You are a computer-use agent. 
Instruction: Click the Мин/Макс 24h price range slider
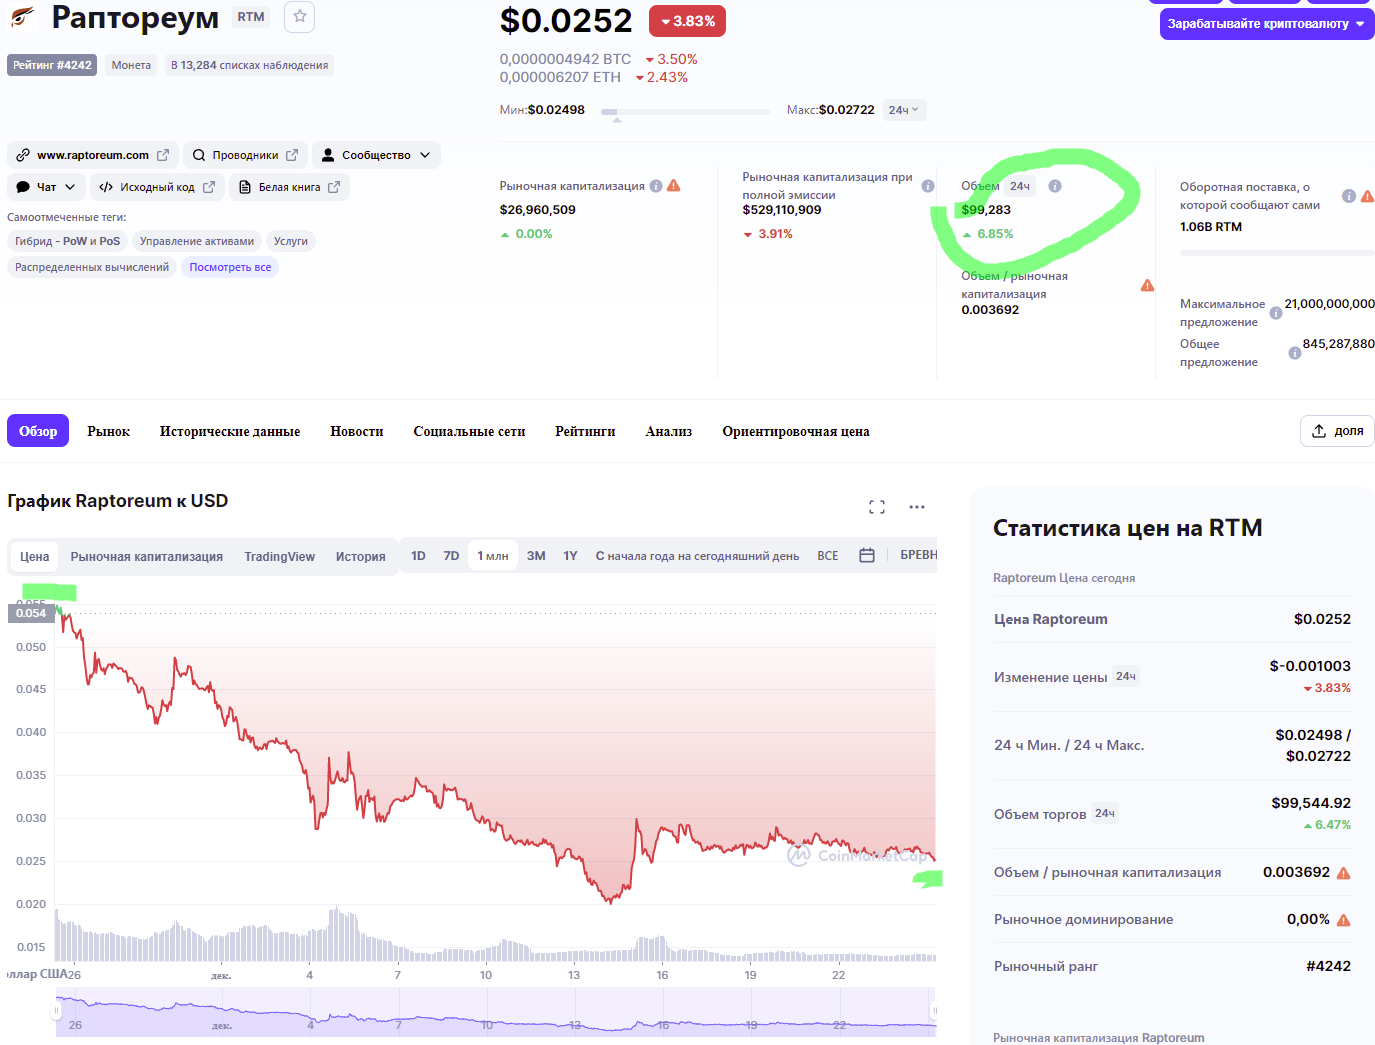click(x=686, y=111)
